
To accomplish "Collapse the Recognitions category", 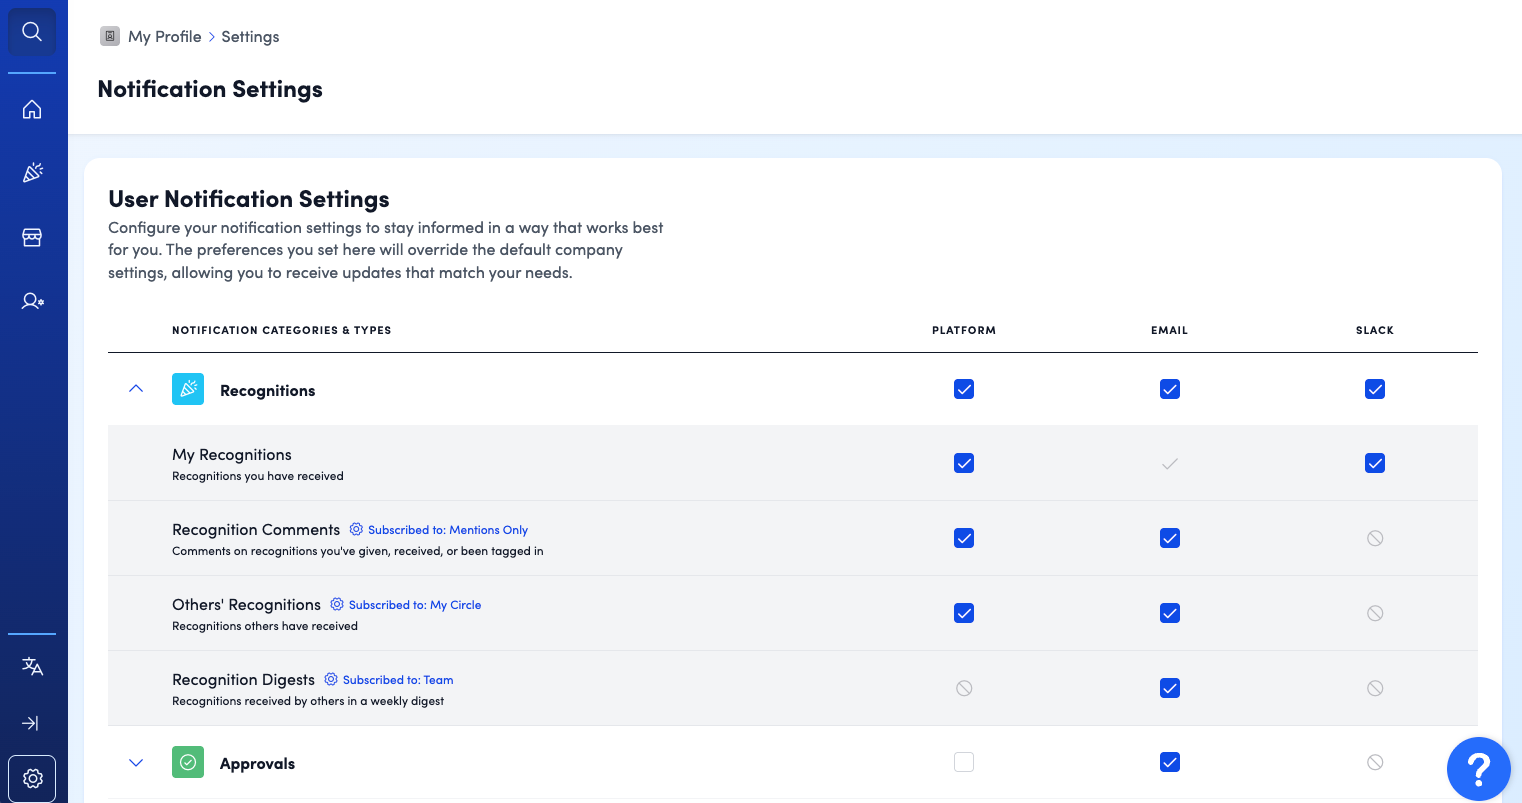I will (x=136, y=389).
